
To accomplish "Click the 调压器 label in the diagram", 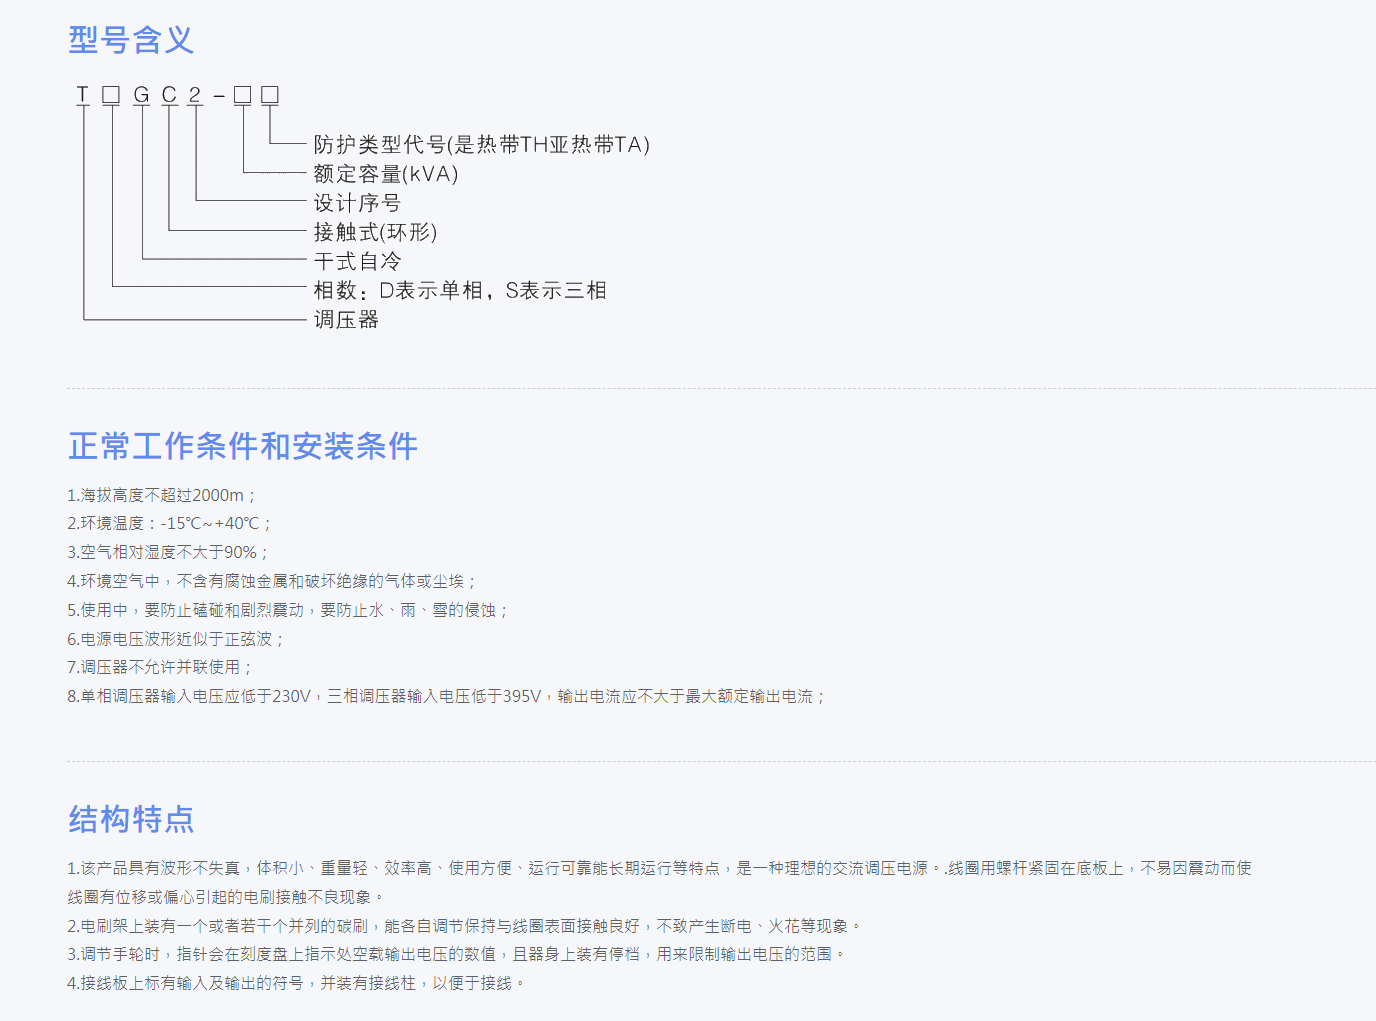I will (x=346, y=320).
